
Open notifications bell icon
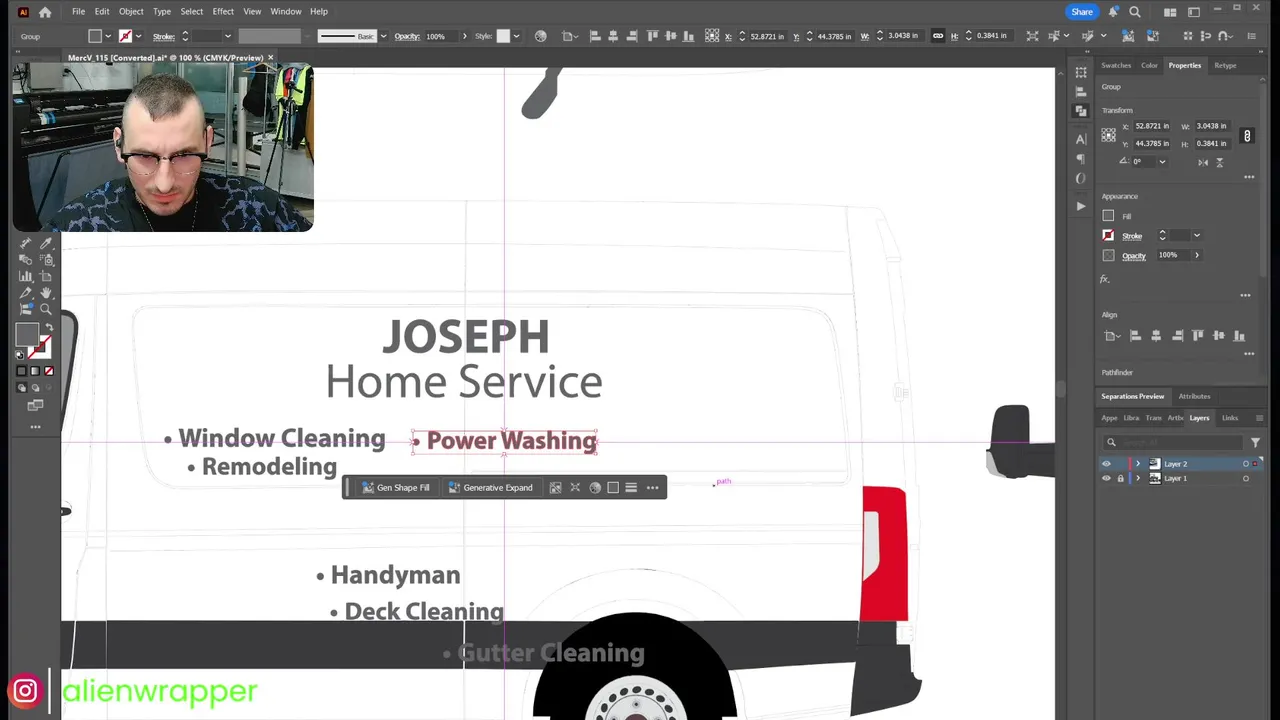[1113, 12]
